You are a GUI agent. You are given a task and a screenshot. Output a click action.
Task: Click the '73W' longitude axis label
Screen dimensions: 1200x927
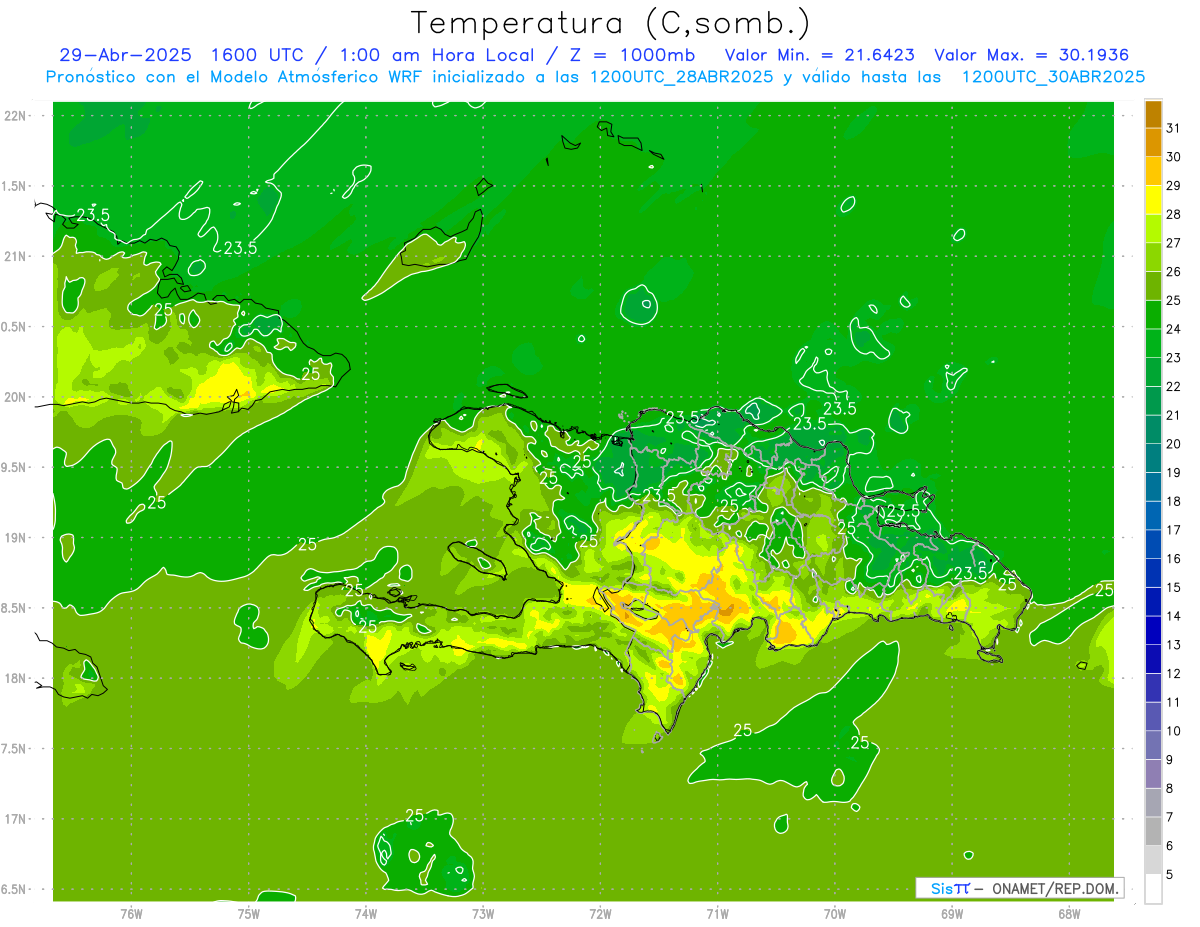point(483,914)
